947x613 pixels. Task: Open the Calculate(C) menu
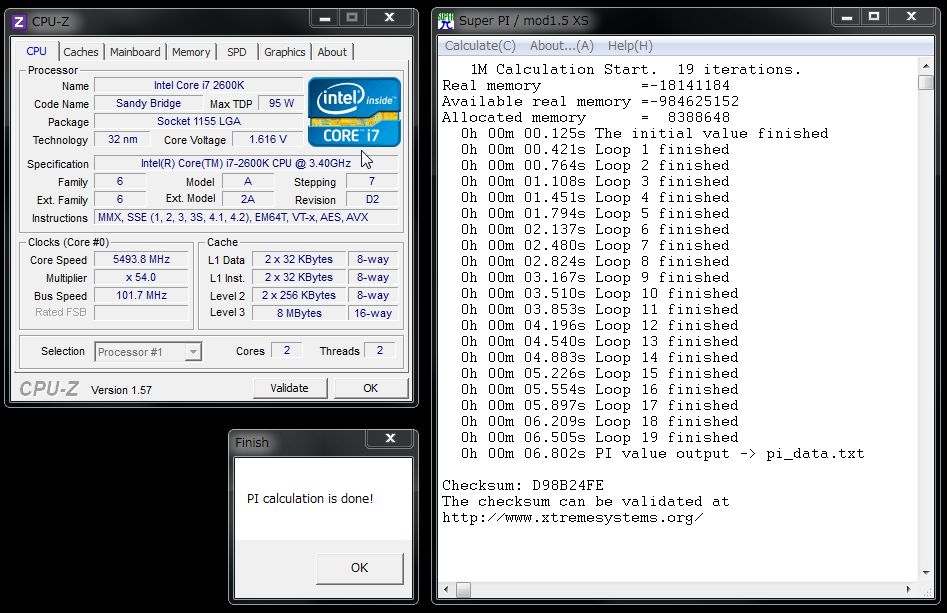click(480, 46)
